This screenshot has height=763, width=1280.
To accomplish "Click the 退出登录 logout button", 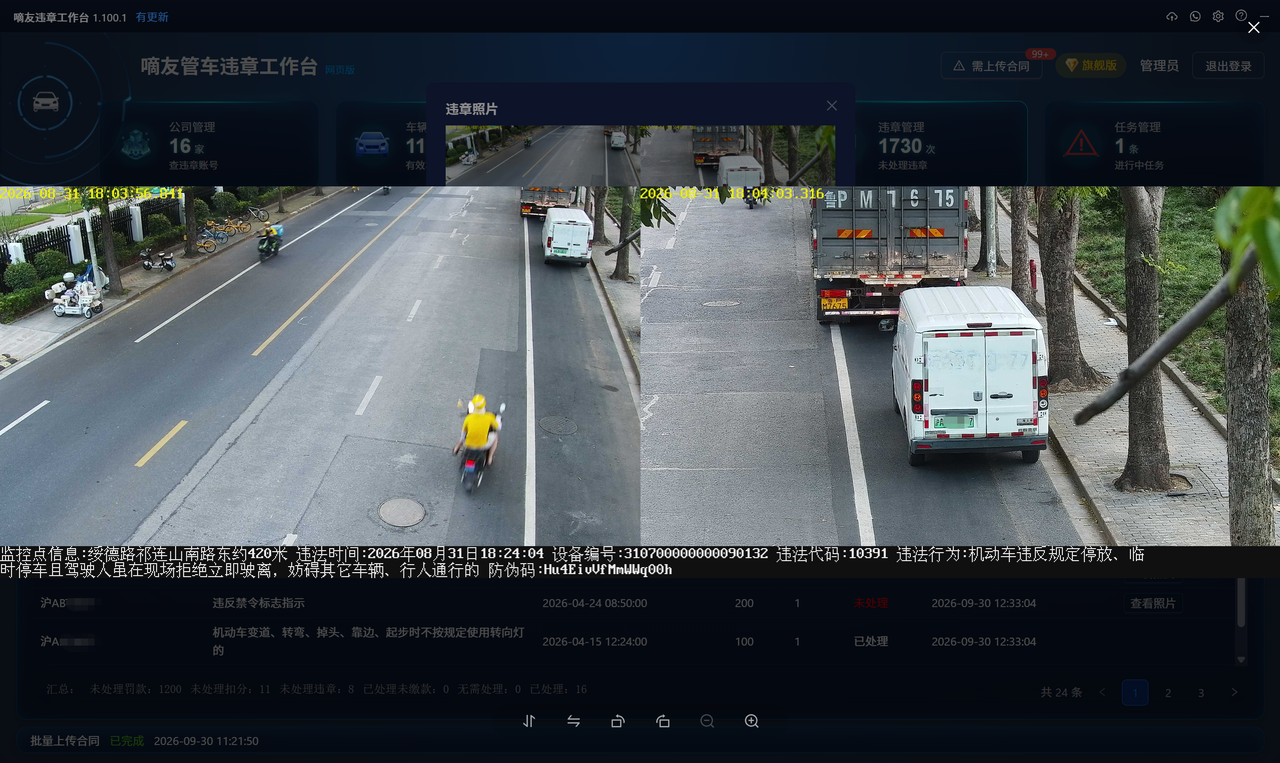I will click(1228, 66).
